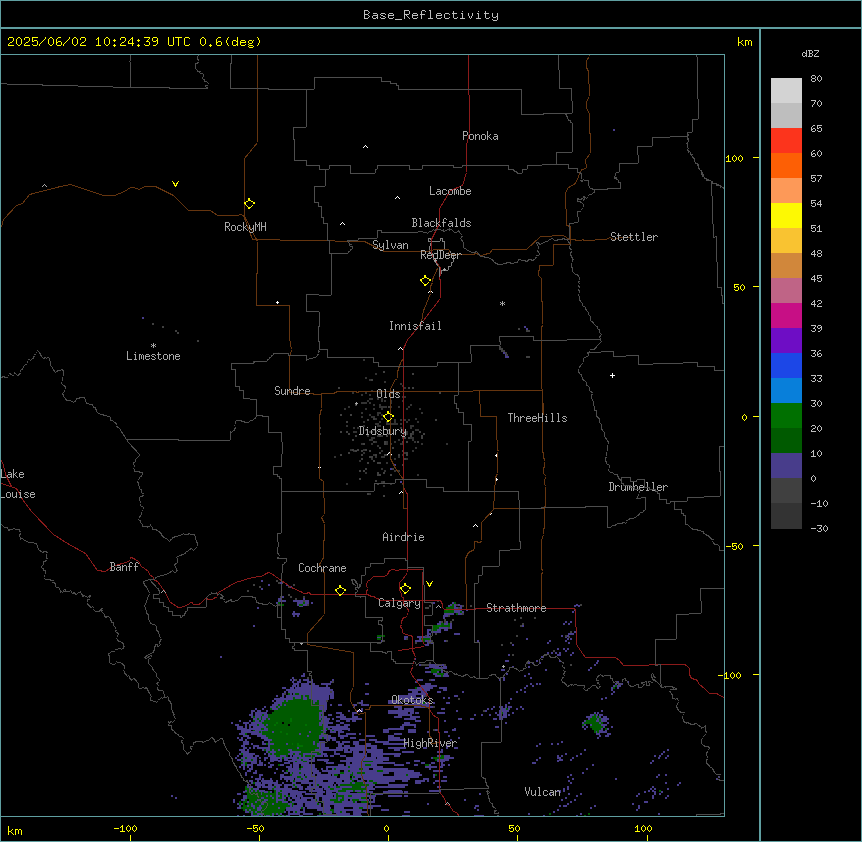Click the Sundre label
Viewport: 862px width, 842px height.
click(292, 391)
